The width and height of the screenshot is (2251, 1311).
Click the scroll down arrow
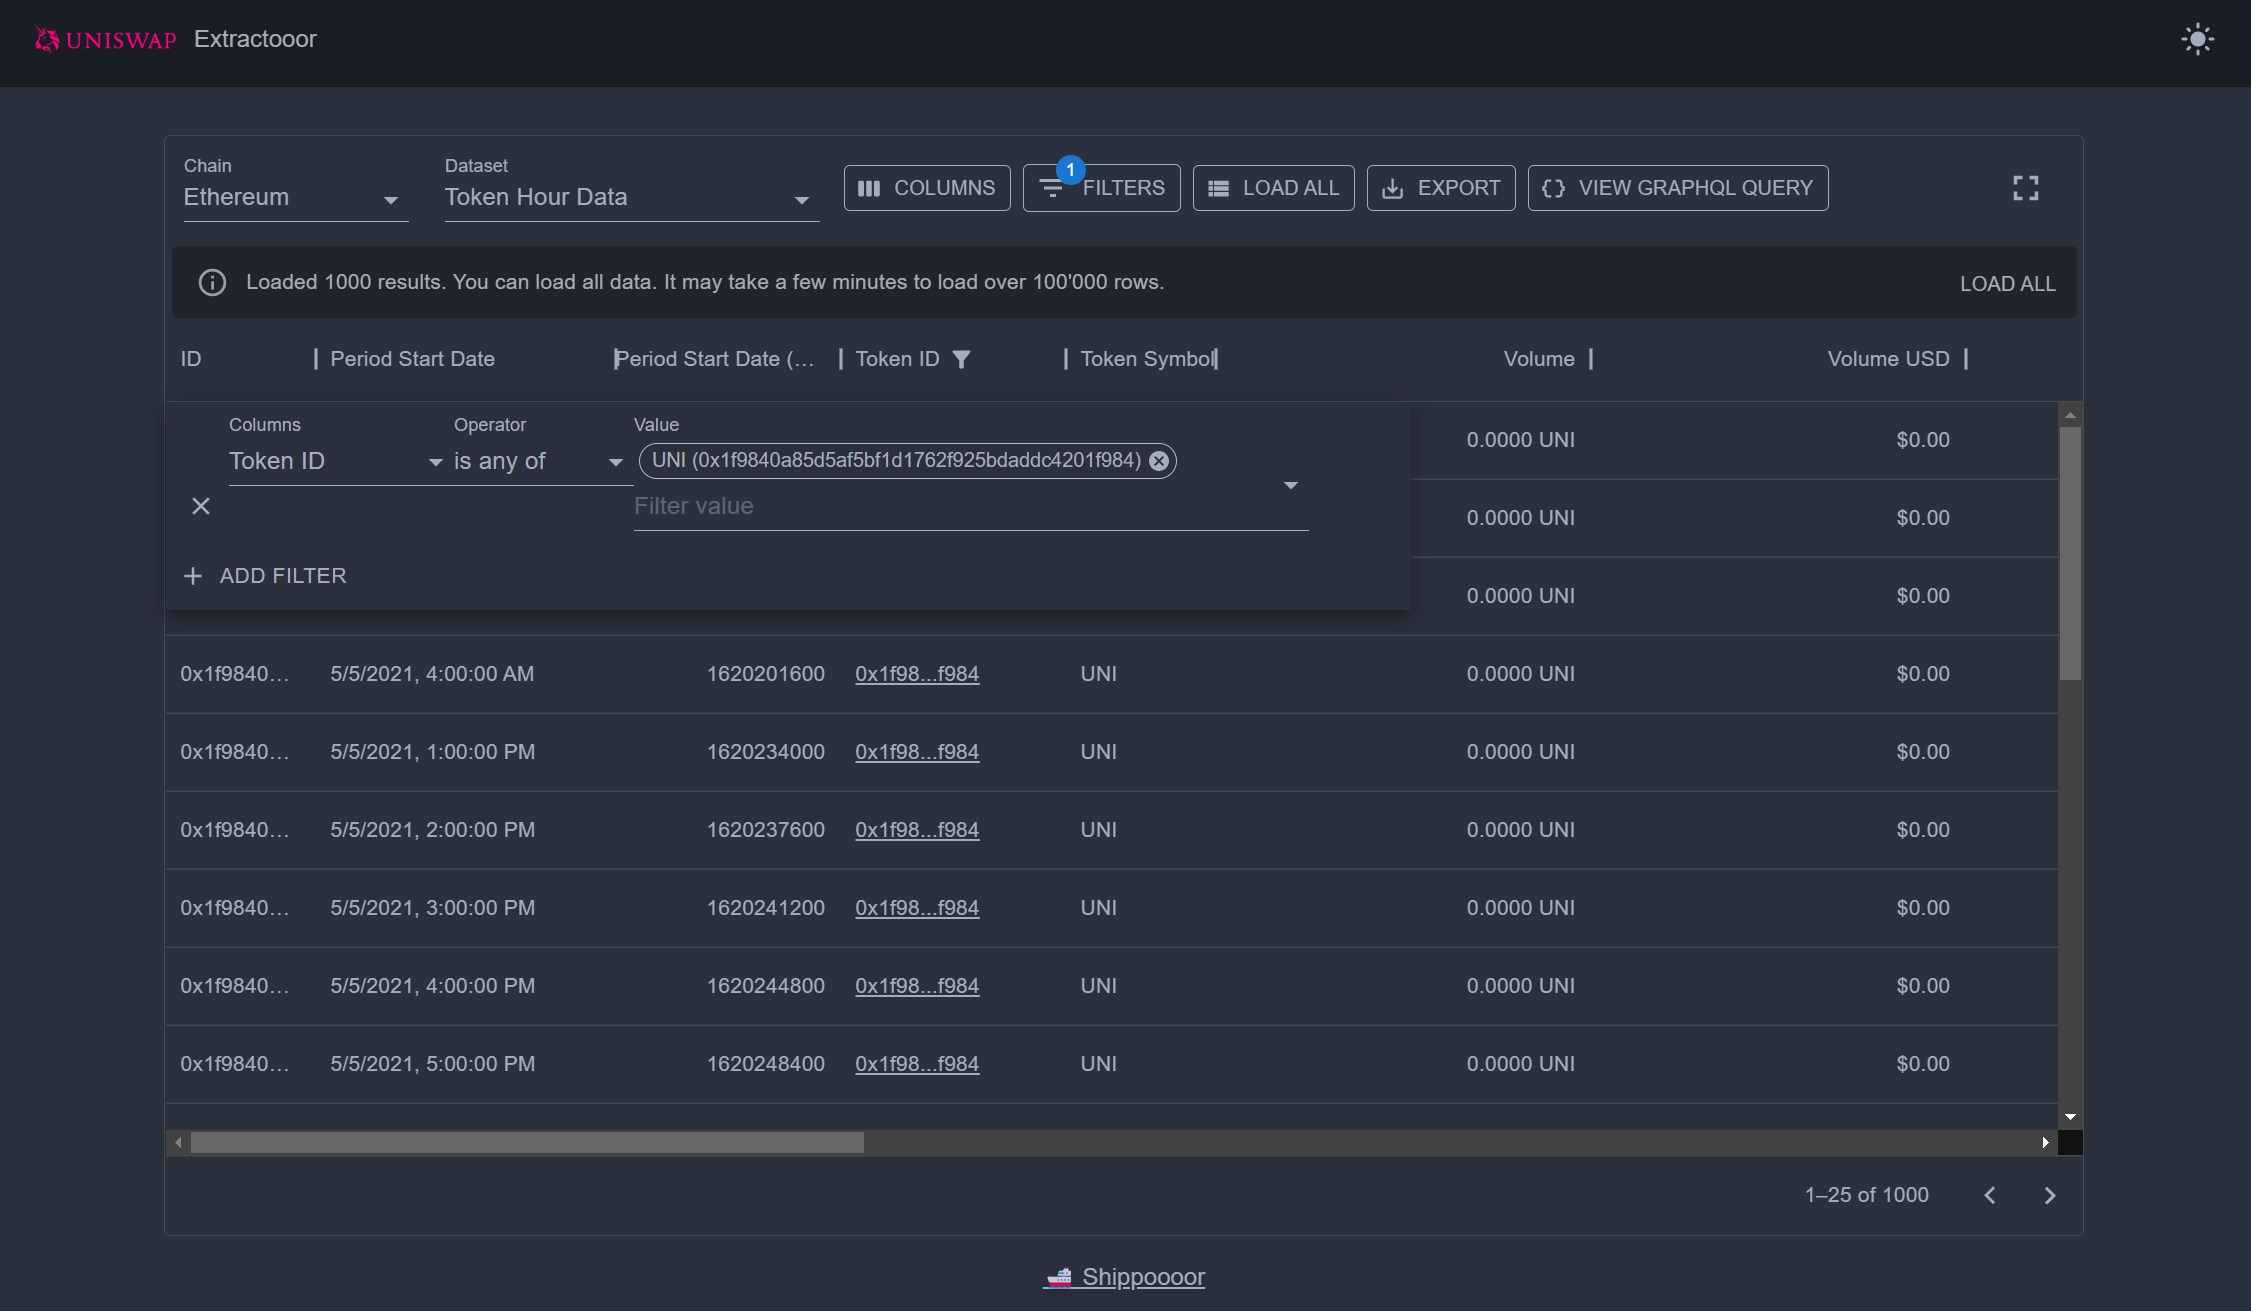(2070, 1116)
